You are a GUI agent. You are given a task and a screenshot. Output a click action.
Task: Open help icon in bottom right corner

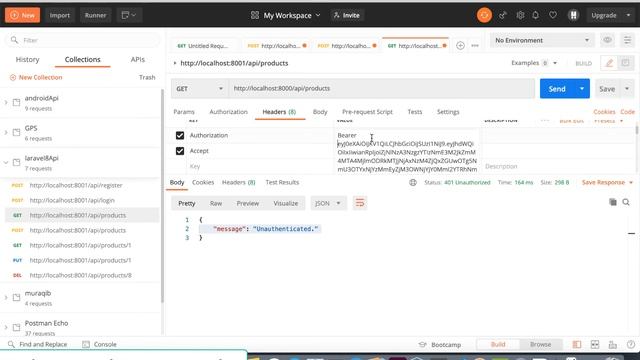click(x=631, y=345)
